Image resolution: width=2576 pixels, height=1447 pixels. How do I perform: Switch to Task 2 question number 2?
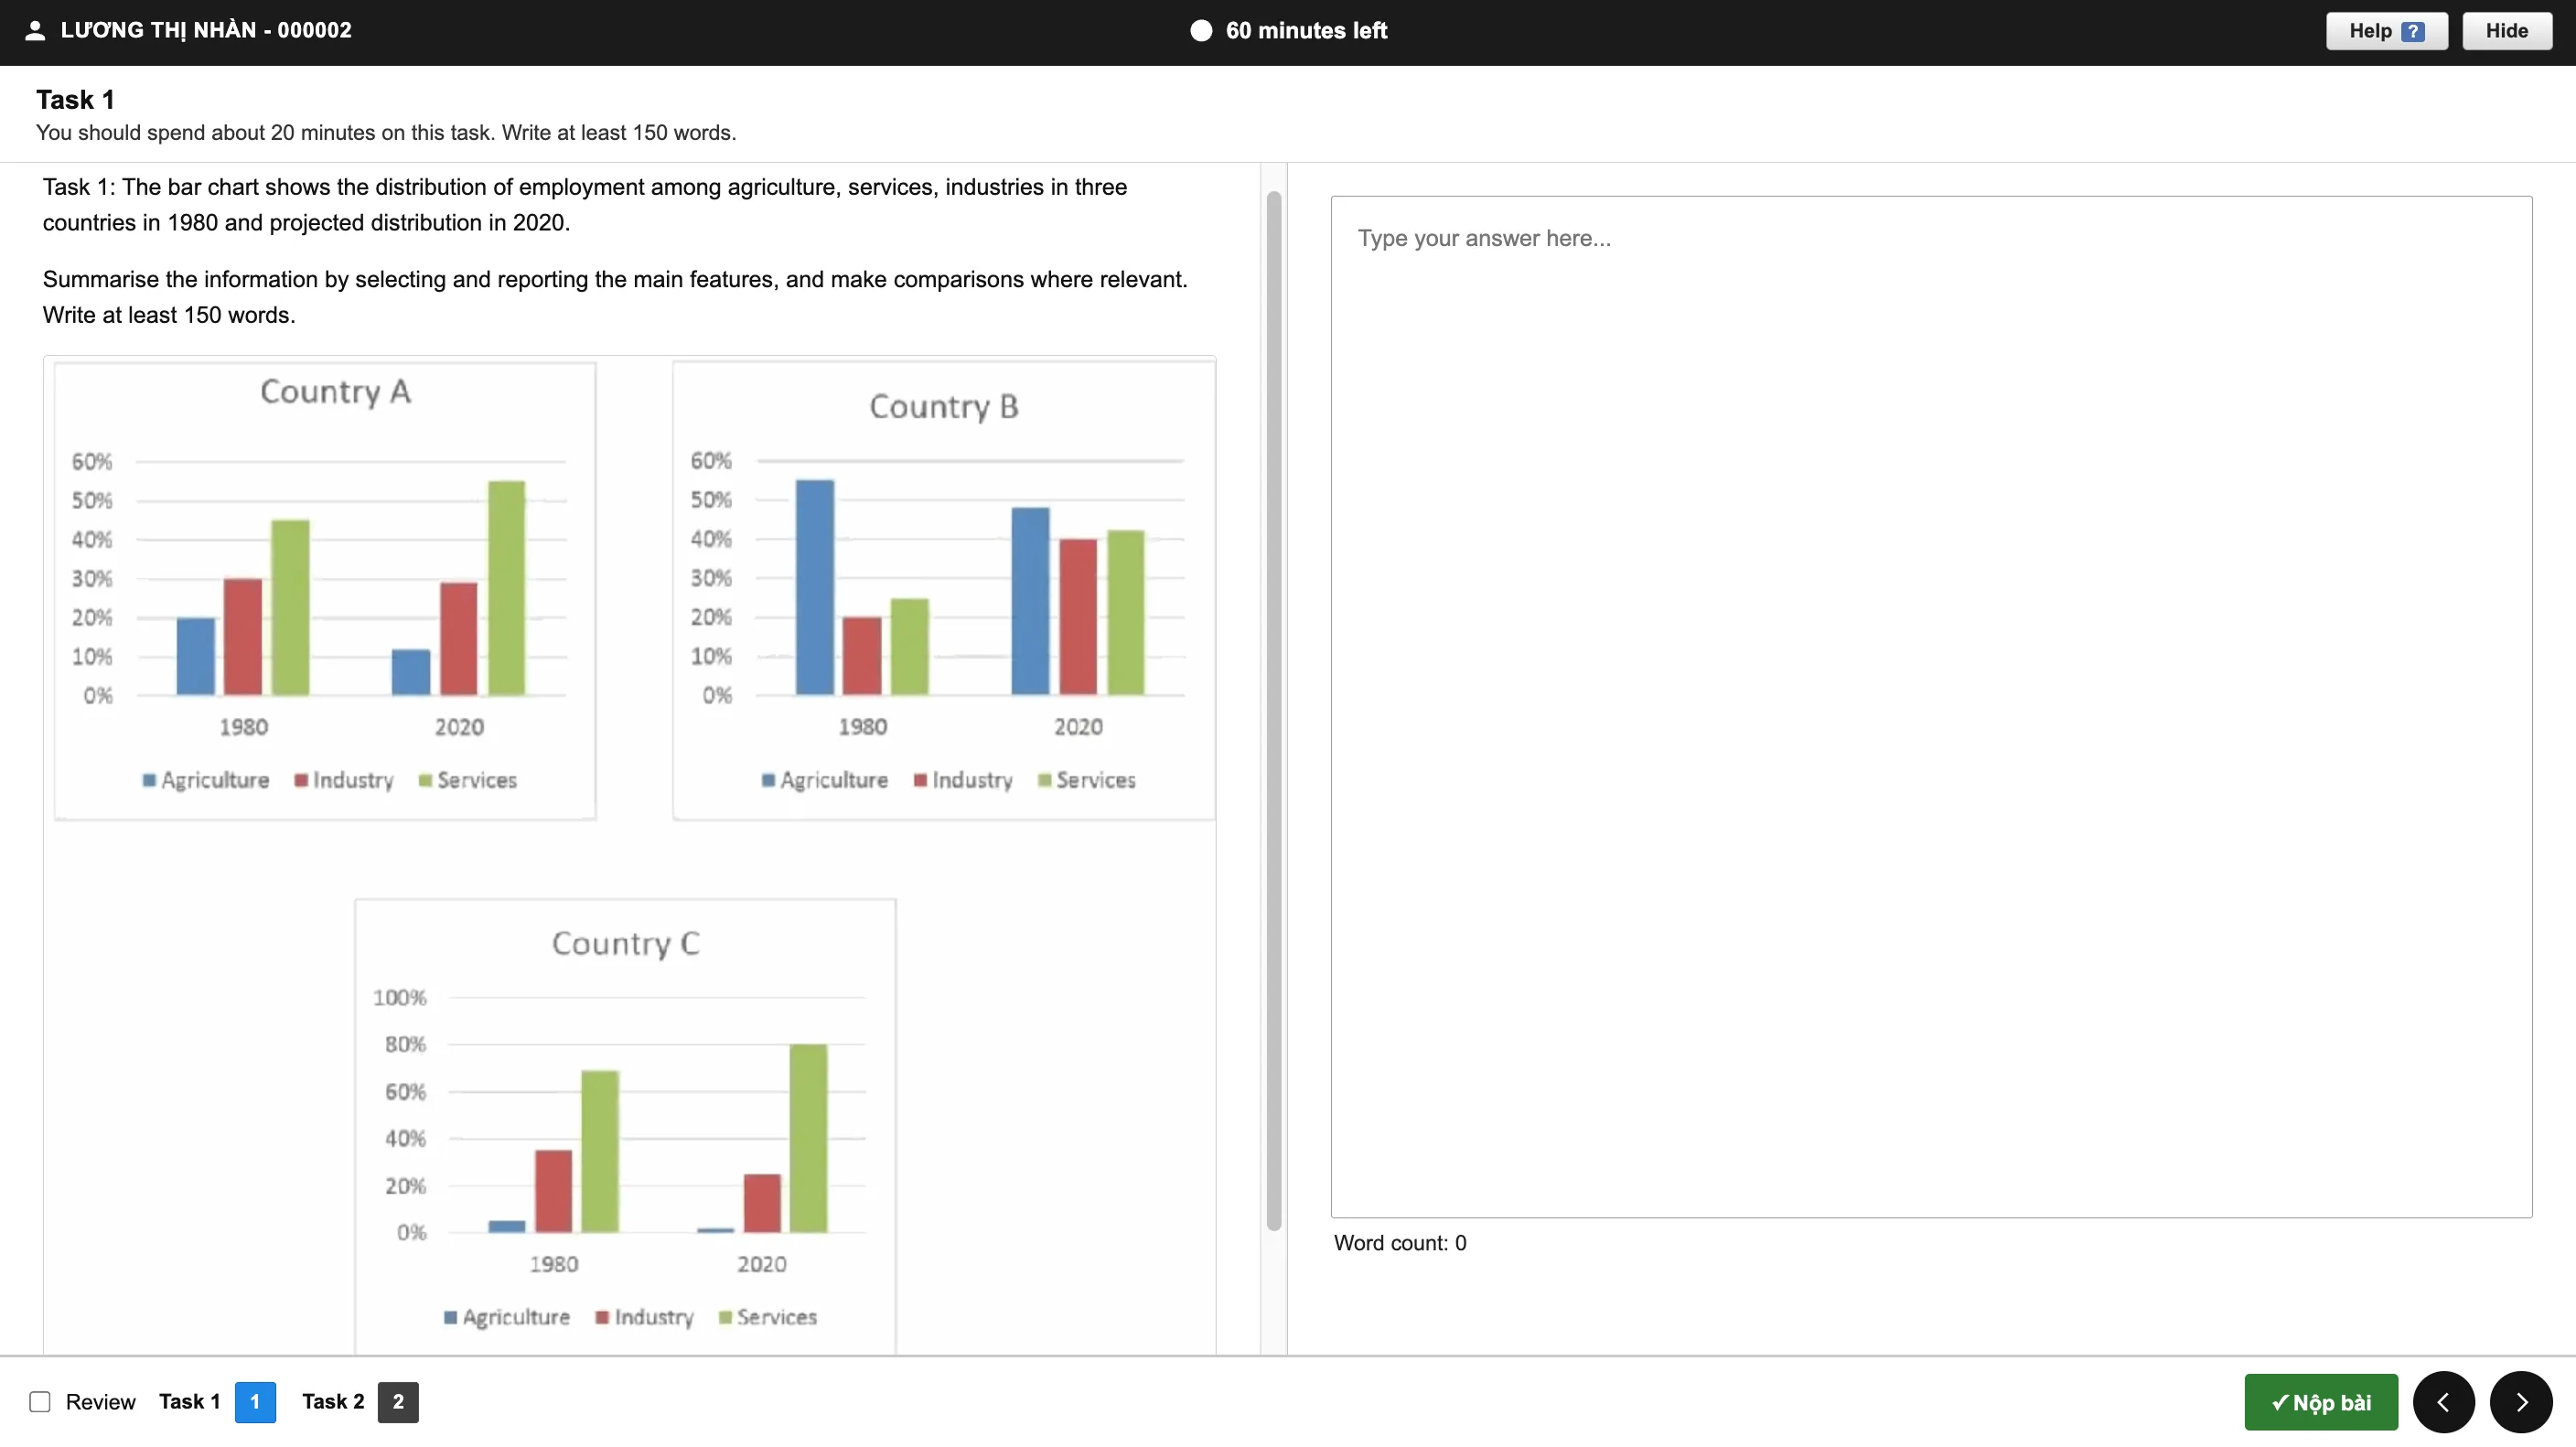[x=398, y=1402]
